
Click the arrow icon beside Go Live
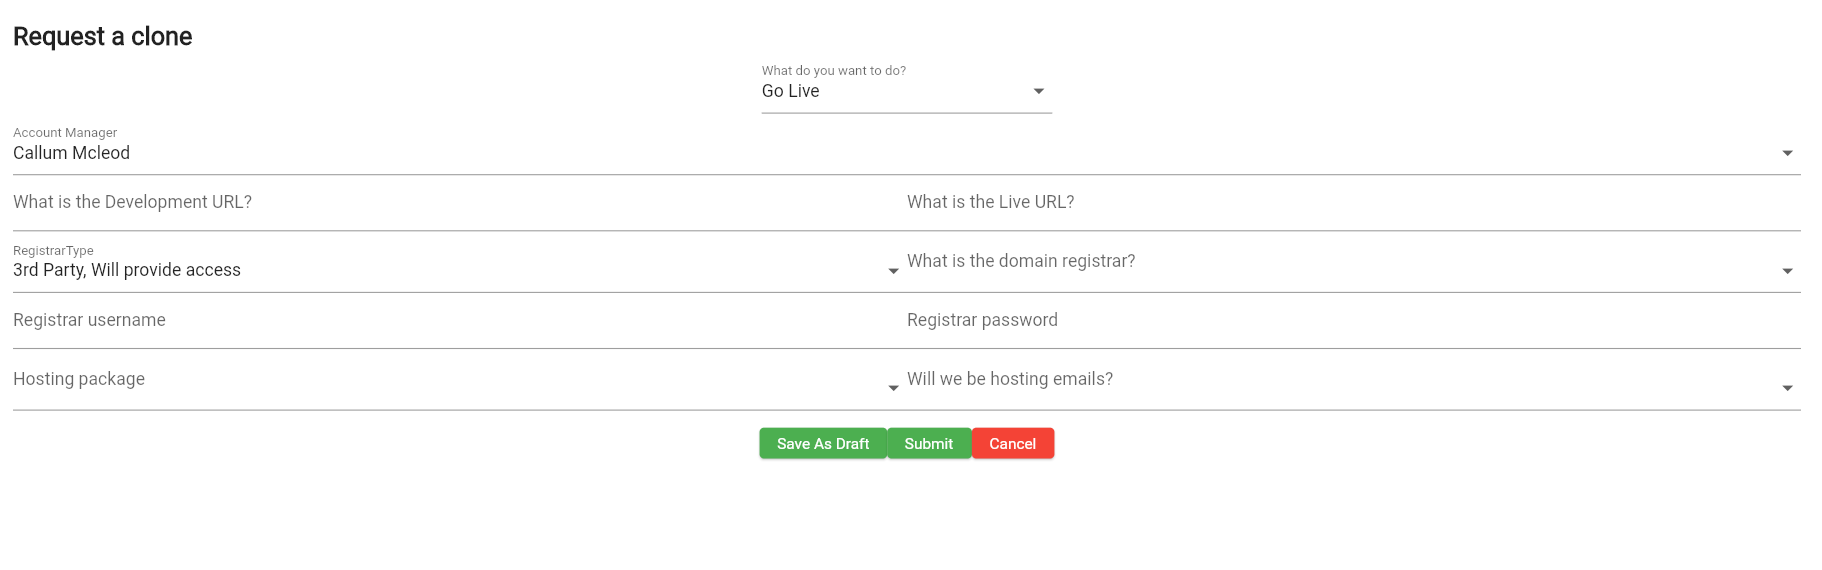pos(1039,91)
